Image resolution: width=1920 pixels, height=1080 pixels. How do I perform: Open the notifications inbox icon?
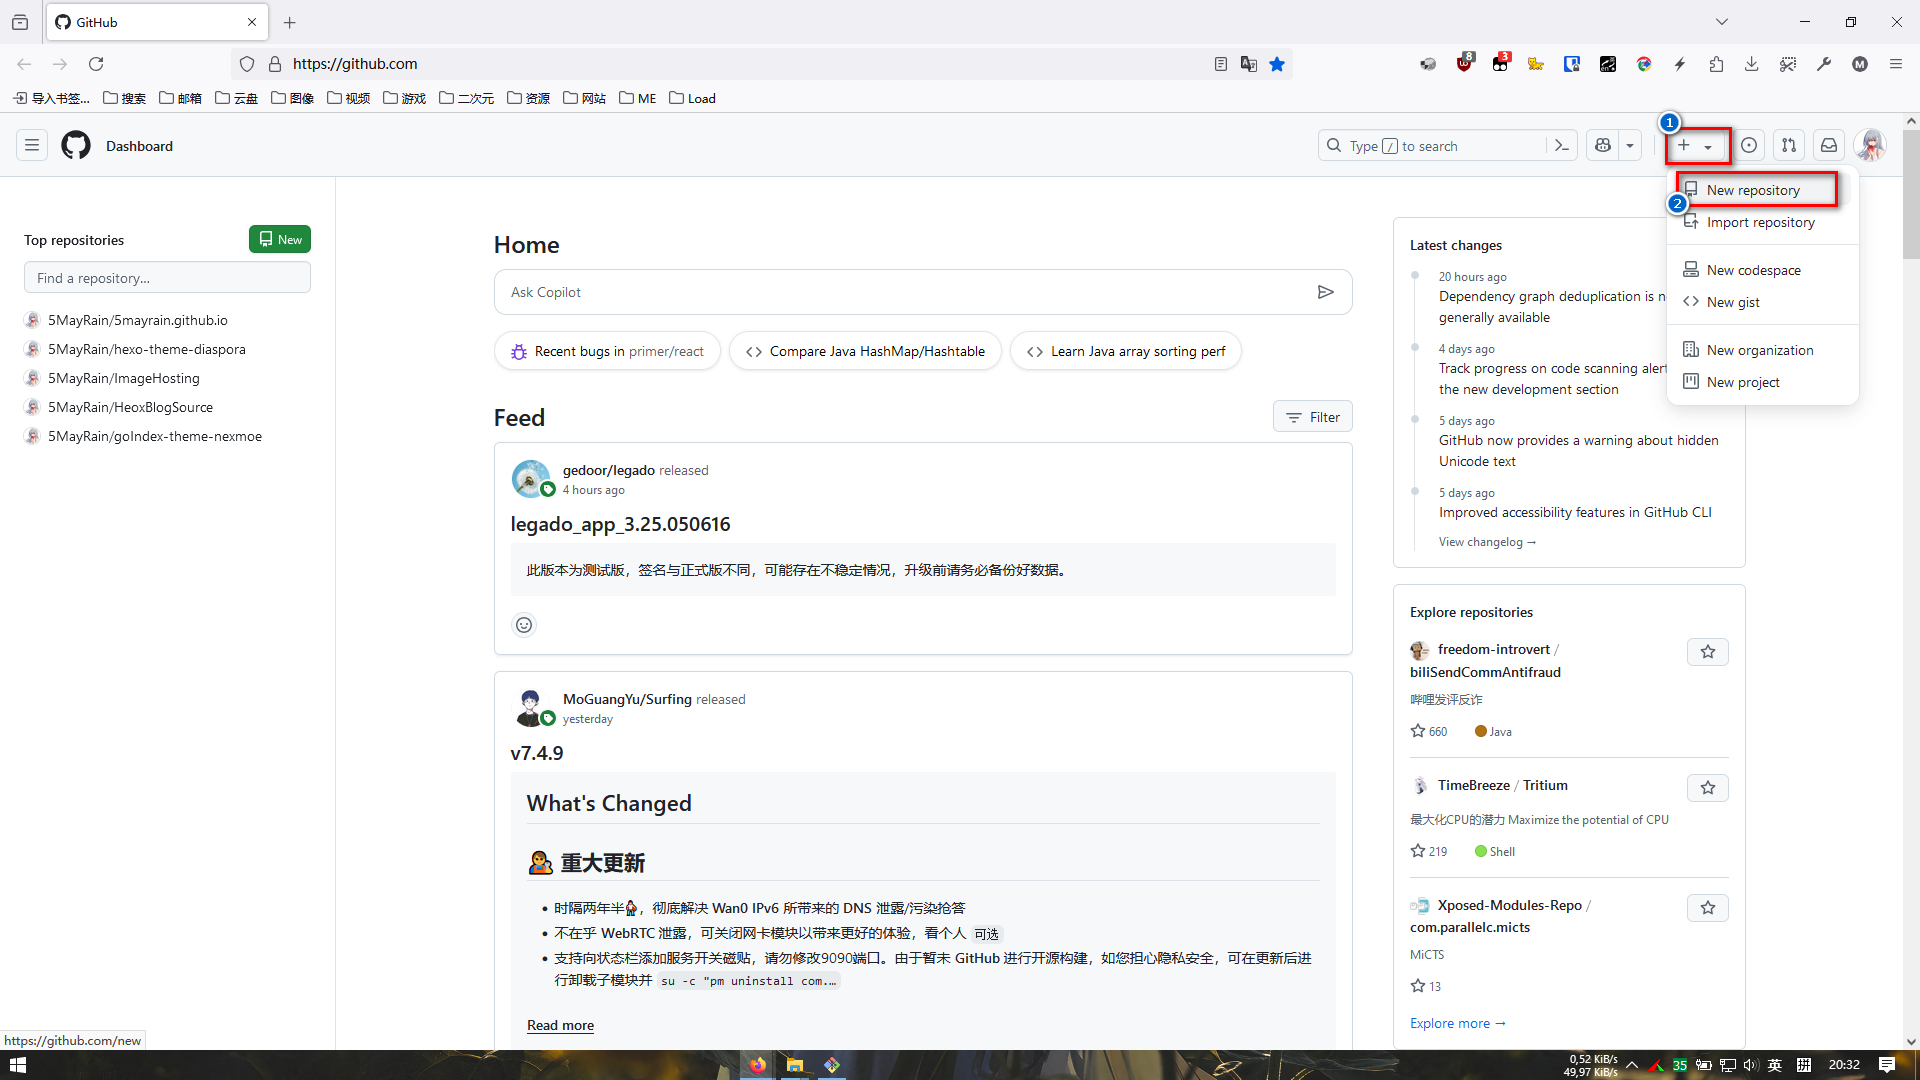[x=1829, y=146]
